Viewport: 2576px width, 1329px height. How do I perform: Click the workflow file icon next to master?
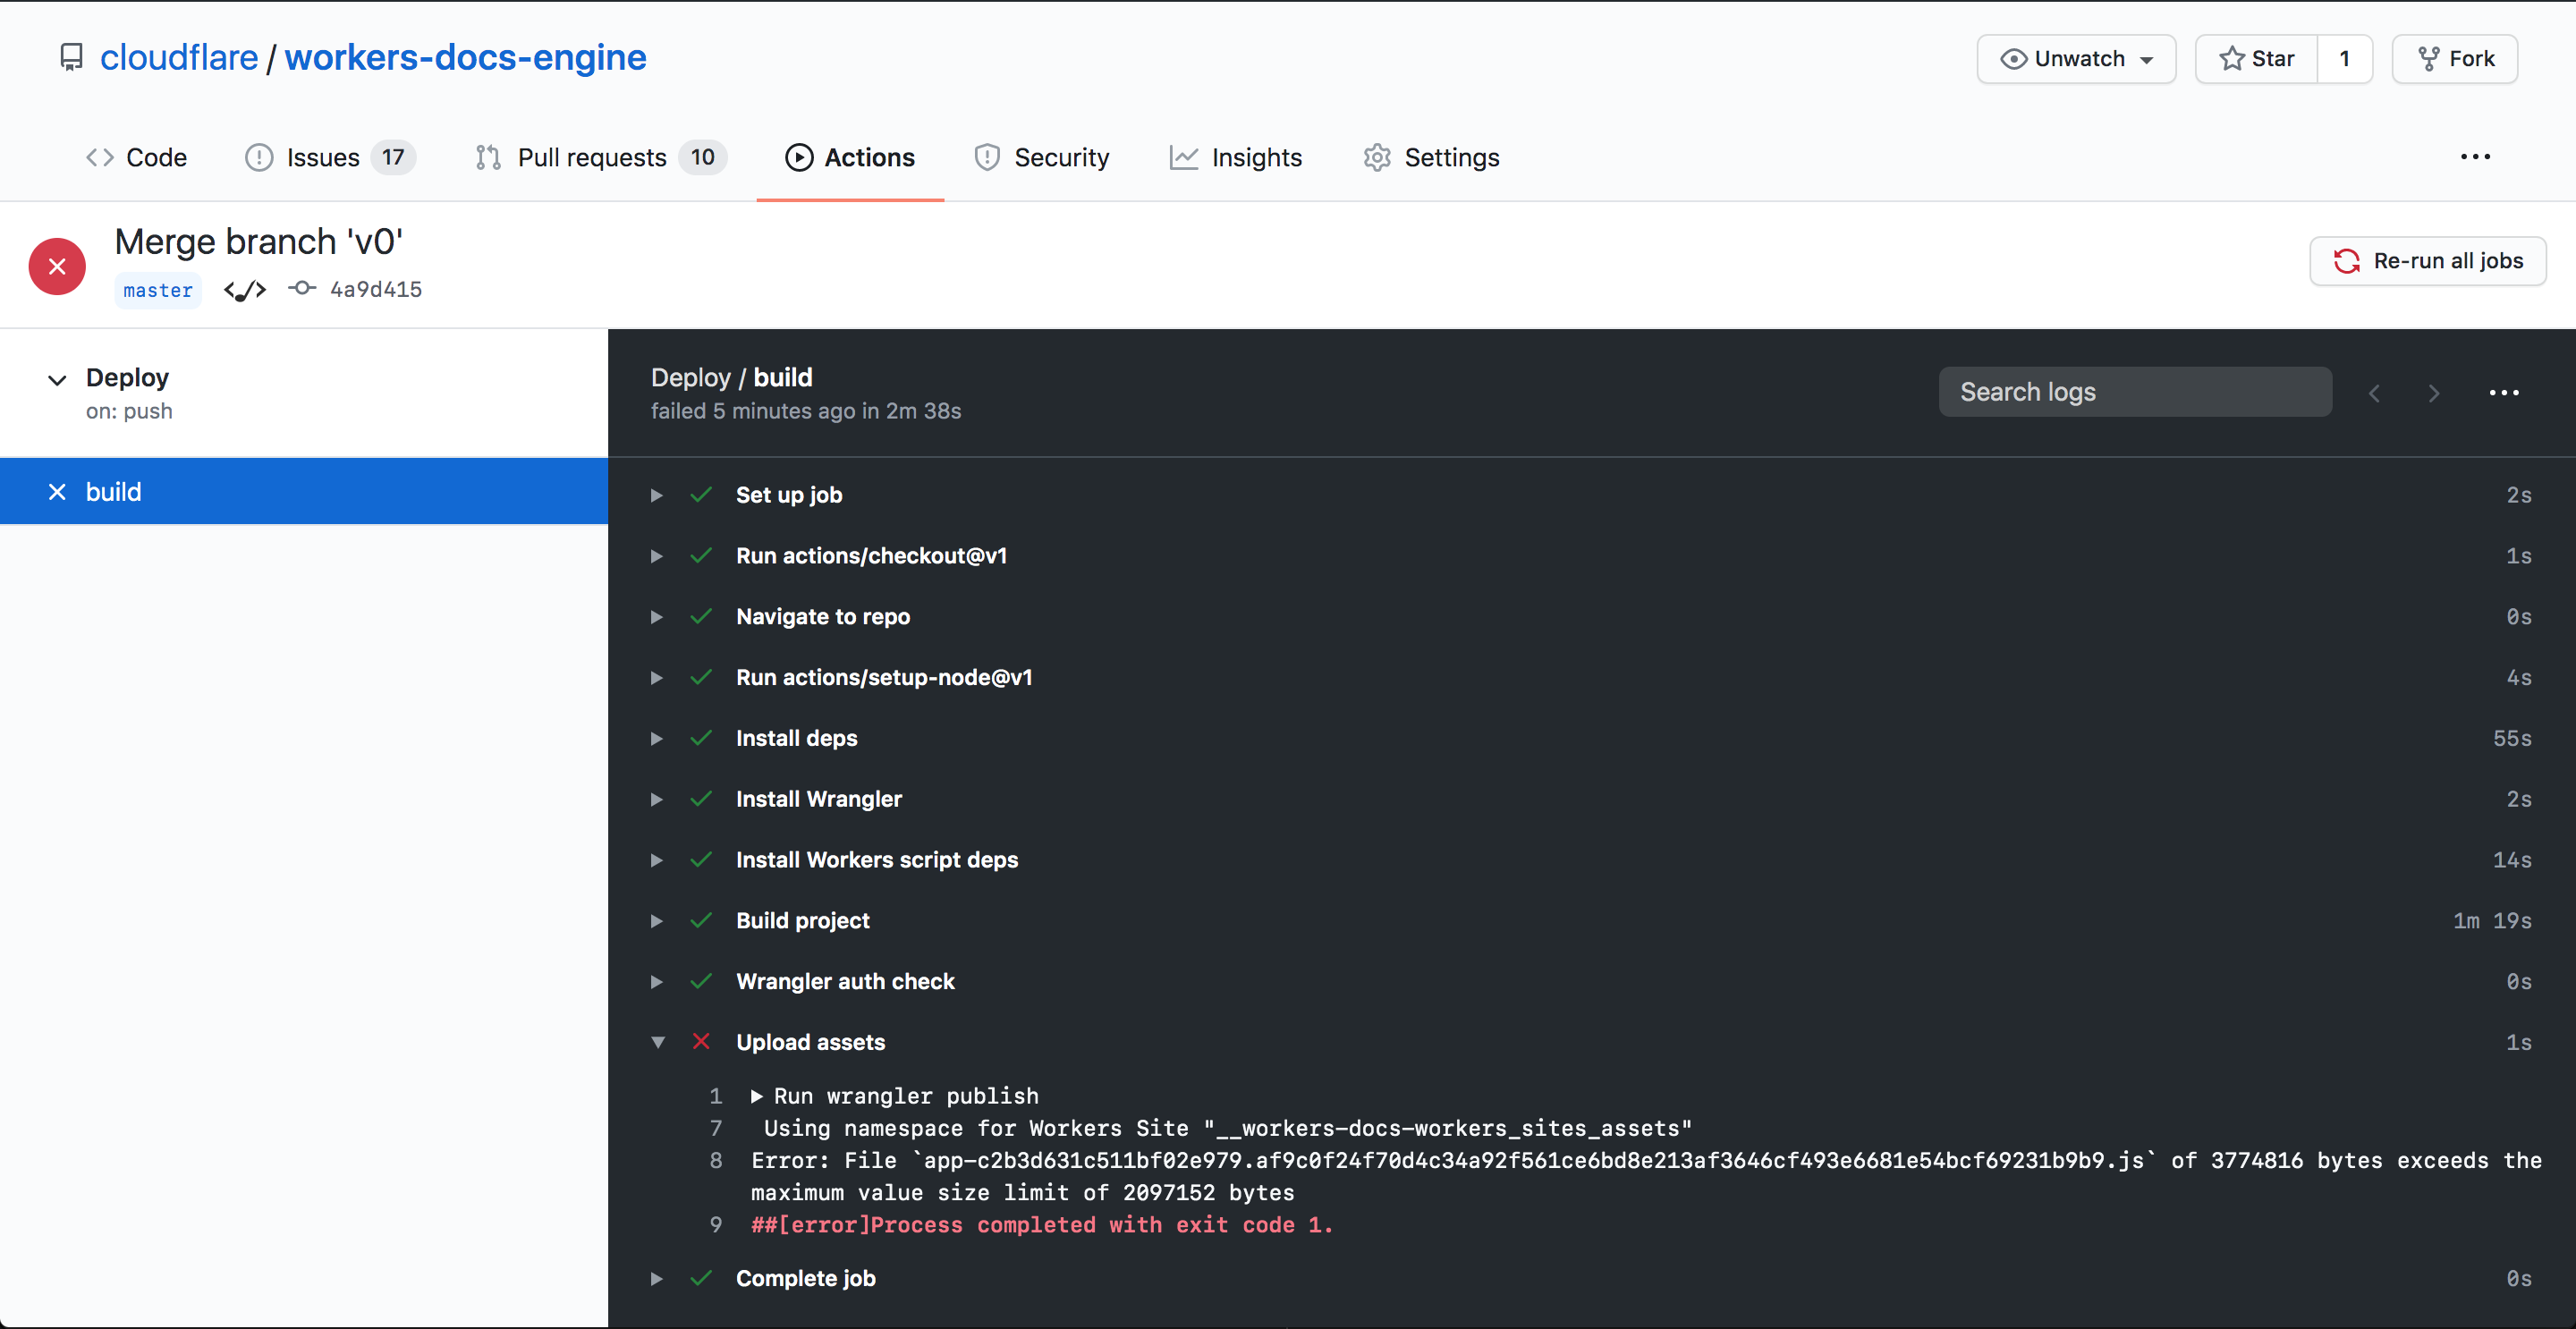tap(245, 290)
